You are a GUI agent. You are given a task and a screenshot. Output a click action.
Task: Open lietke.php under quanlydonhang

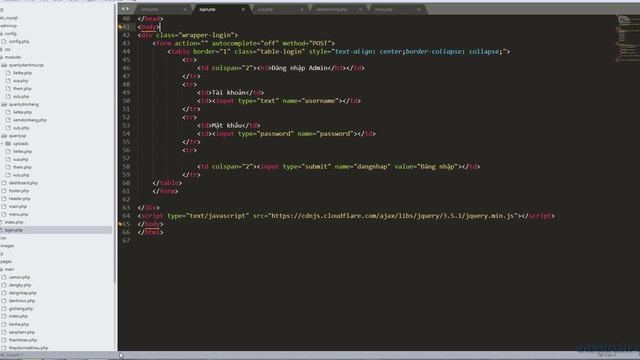22,112
